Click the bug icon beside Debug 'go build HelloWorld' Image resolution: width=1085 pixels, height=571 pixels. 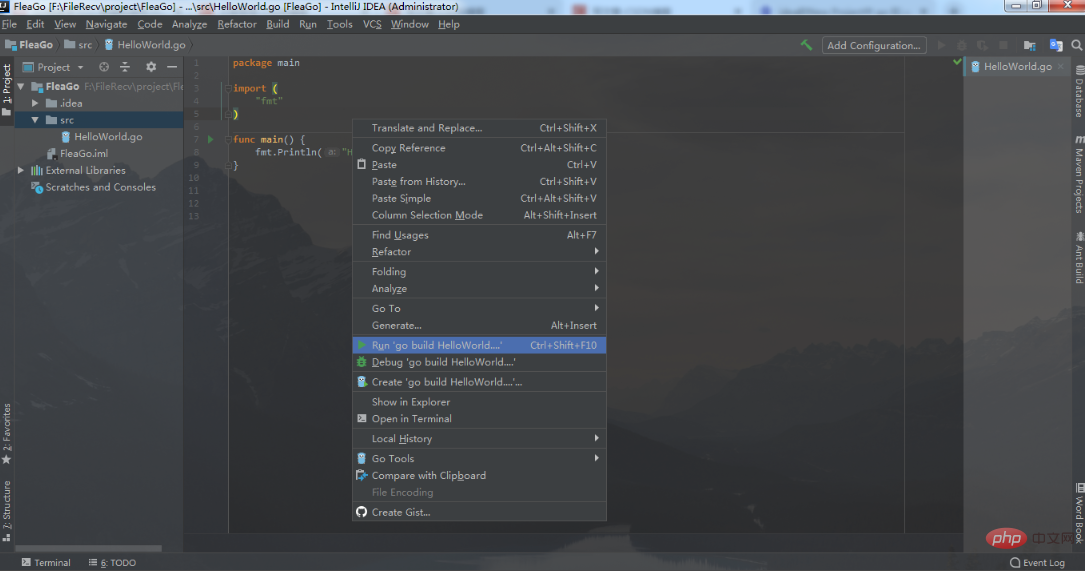(361, 362)
